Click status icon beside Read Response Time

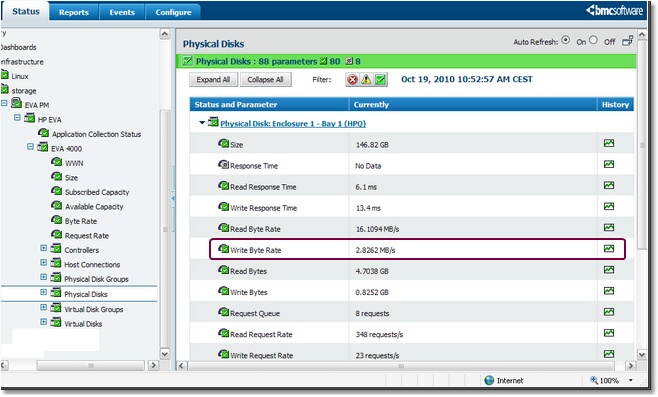223,185
